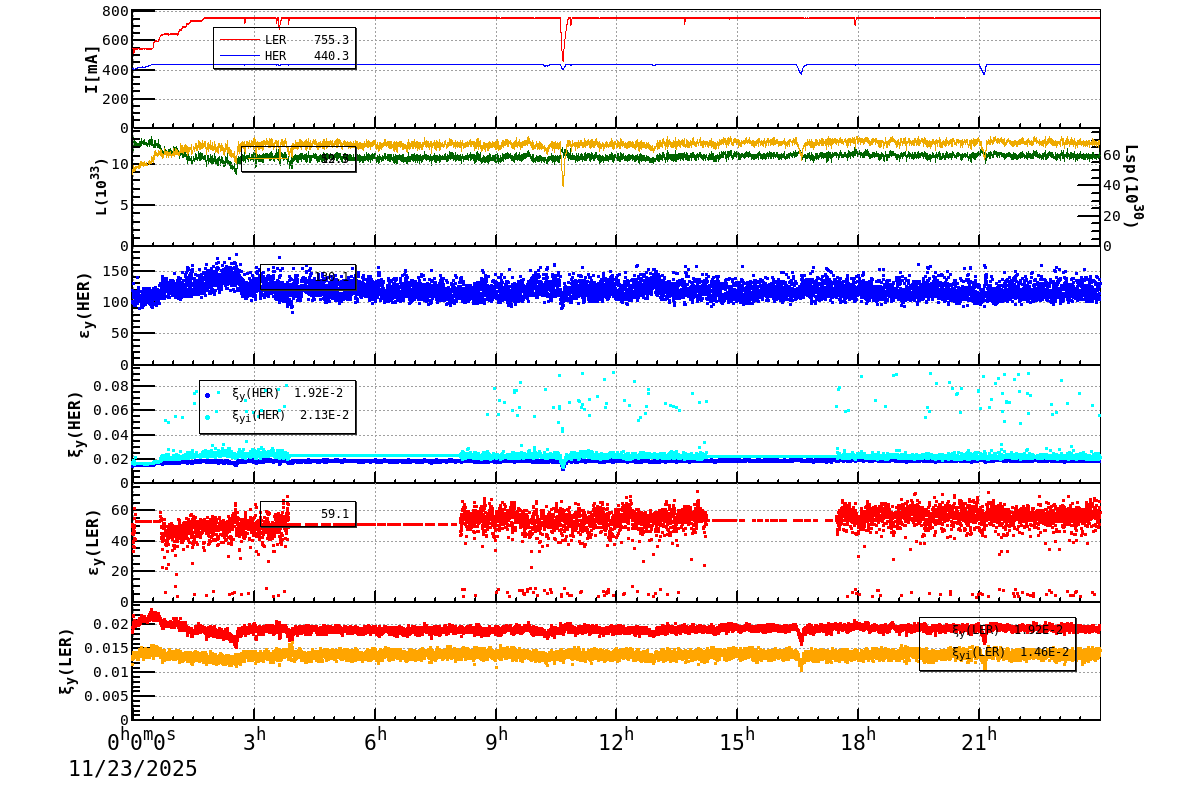Click the 800 tick on the current axis
1200x798 pixels.
tap(115, 12)
